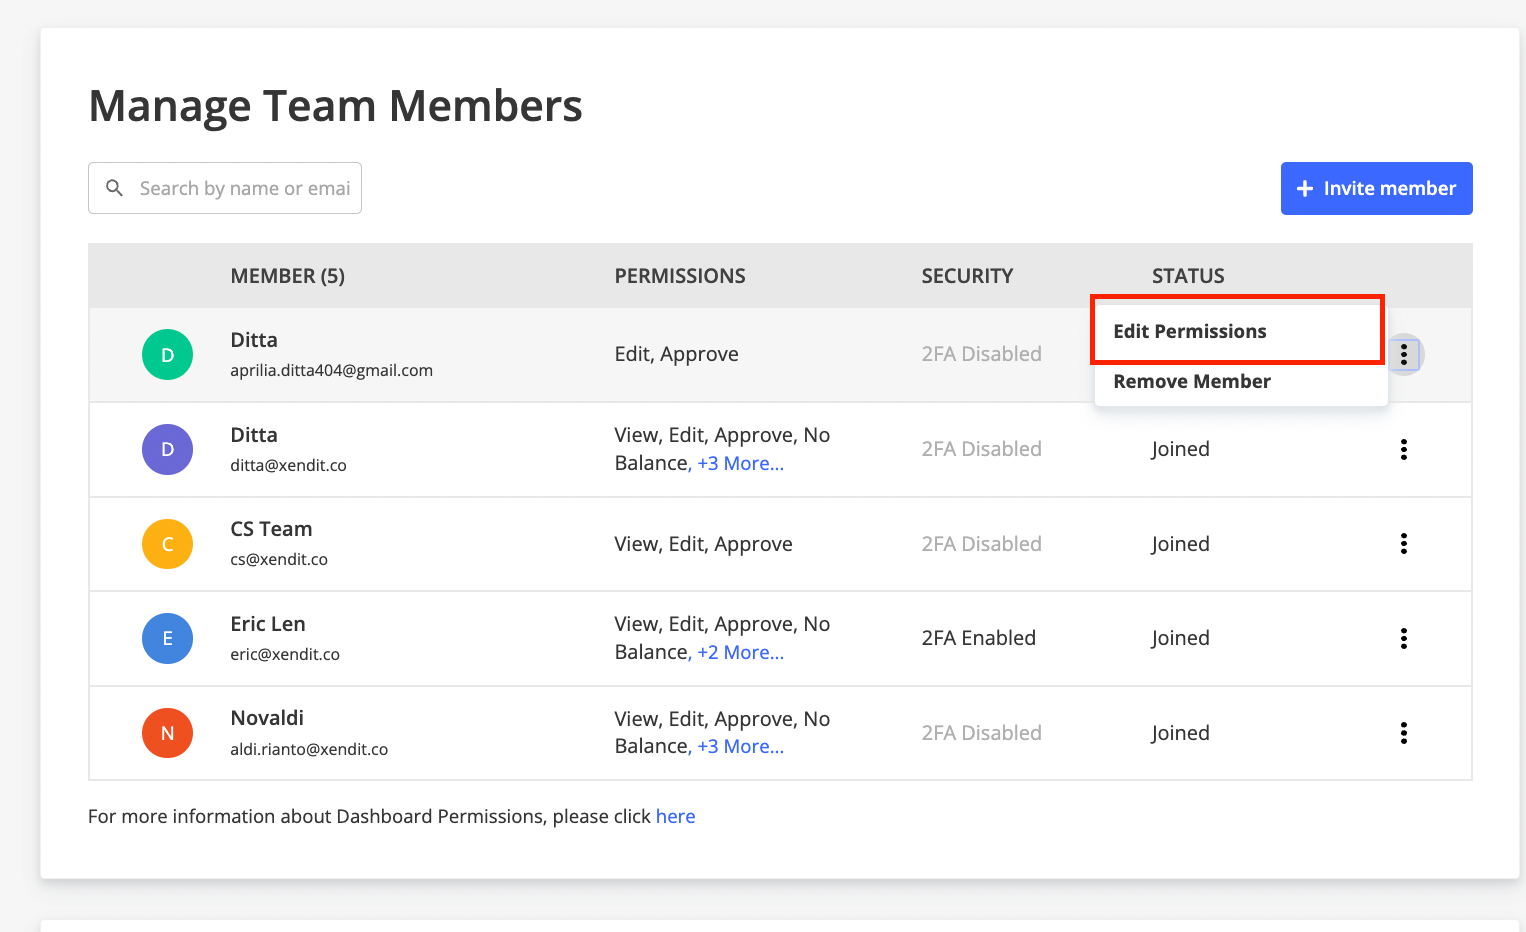
Task: Expand '+3 More...' permissions for ditta@xendit.co
Action: (740, 463)
